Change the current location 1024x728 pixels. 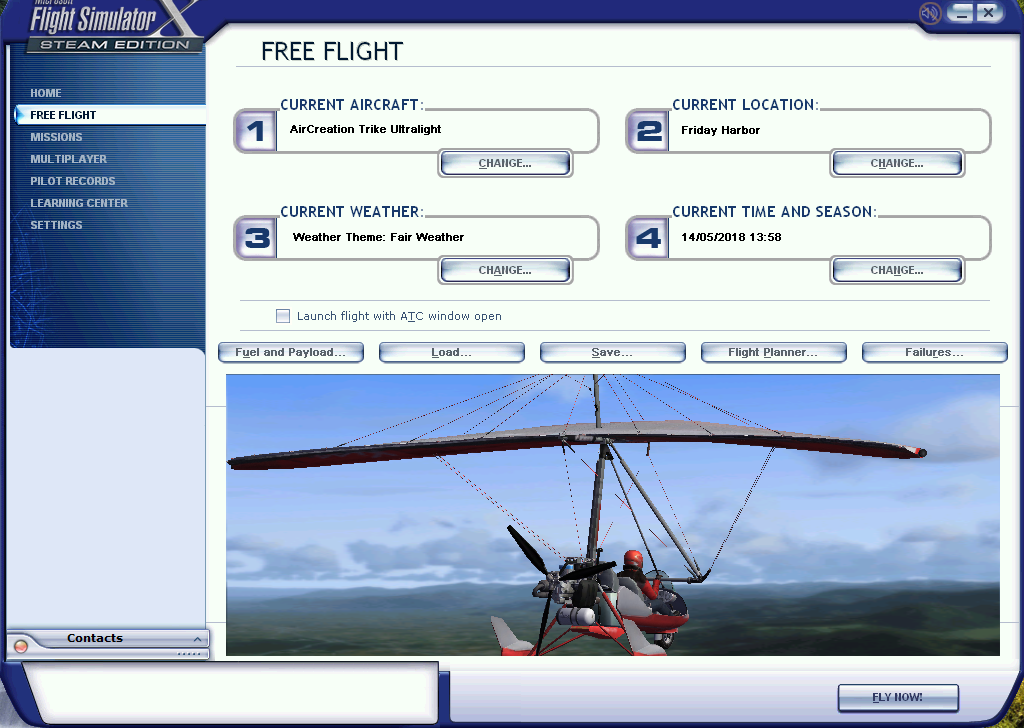point(897,163)
